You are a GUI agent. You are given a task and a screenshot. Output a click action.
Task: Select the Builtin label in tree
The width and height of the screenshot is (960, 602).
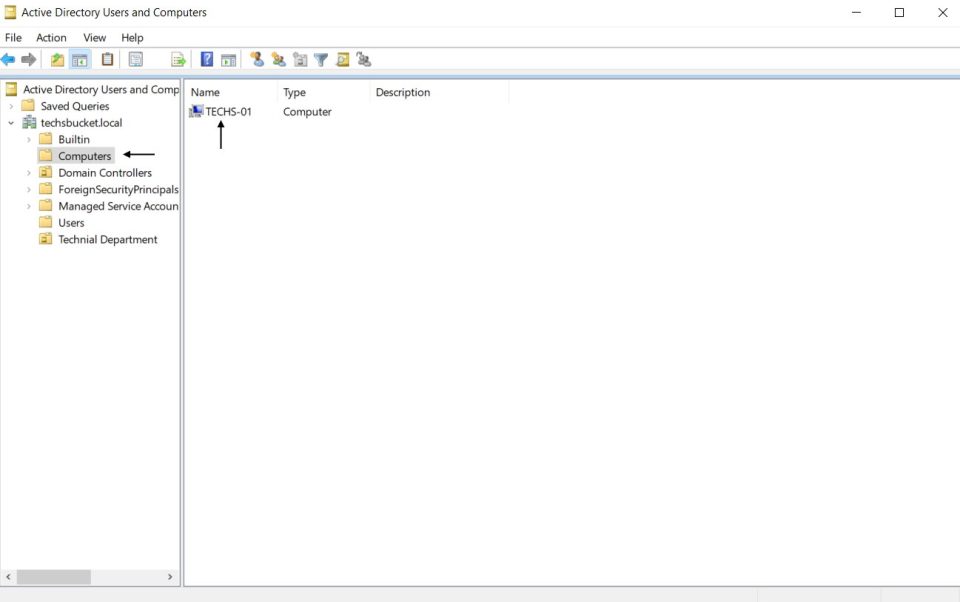[x=73, y=140]
